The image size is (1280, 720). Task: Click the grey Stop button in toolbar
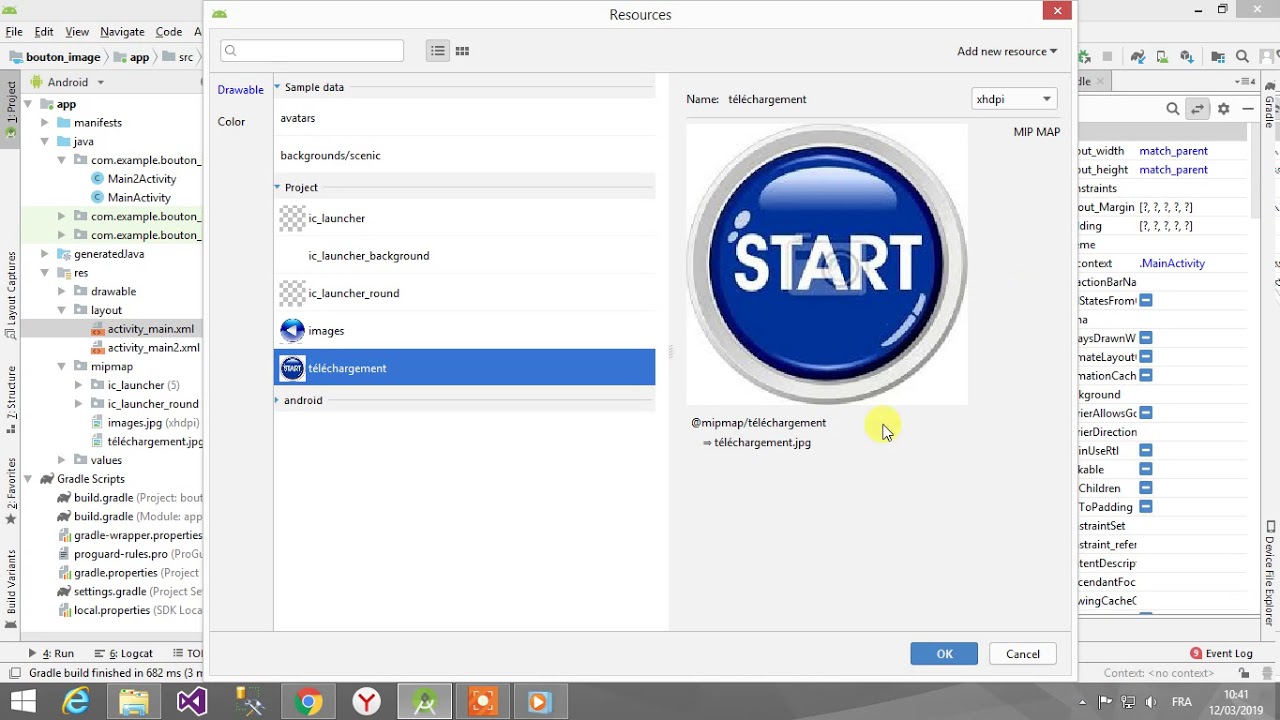click(1108, 57)
